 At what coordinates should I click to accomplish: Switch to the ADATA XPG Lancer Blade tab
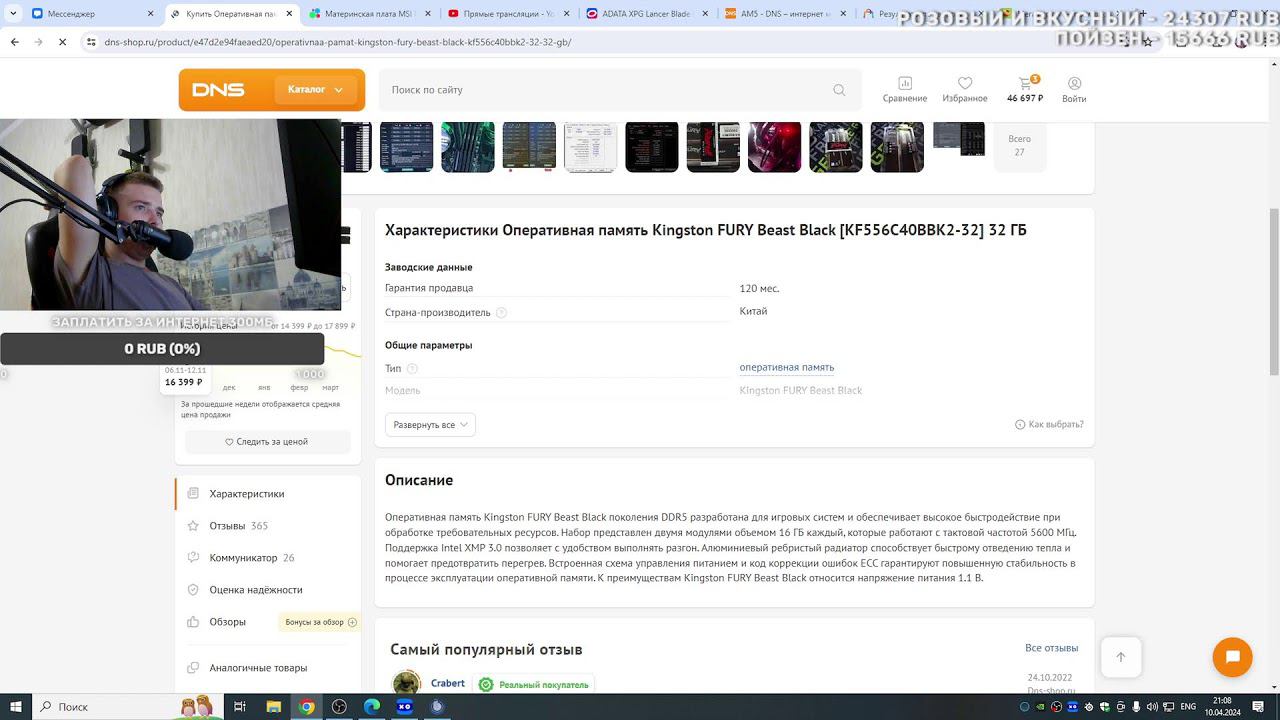[644, 14]
